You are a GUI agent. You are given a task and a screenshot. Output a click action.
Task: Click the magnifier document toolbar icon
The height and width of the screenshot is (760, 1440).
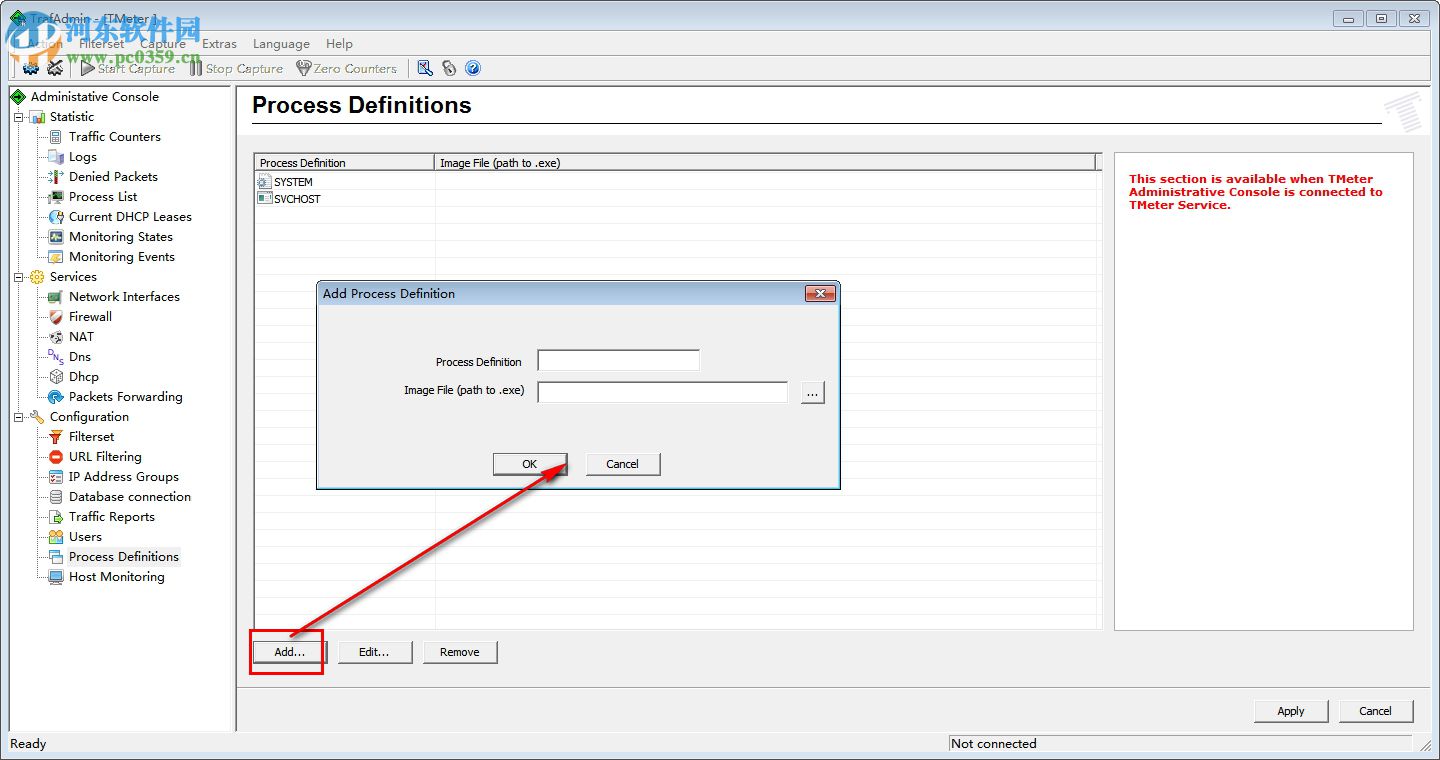425,68
